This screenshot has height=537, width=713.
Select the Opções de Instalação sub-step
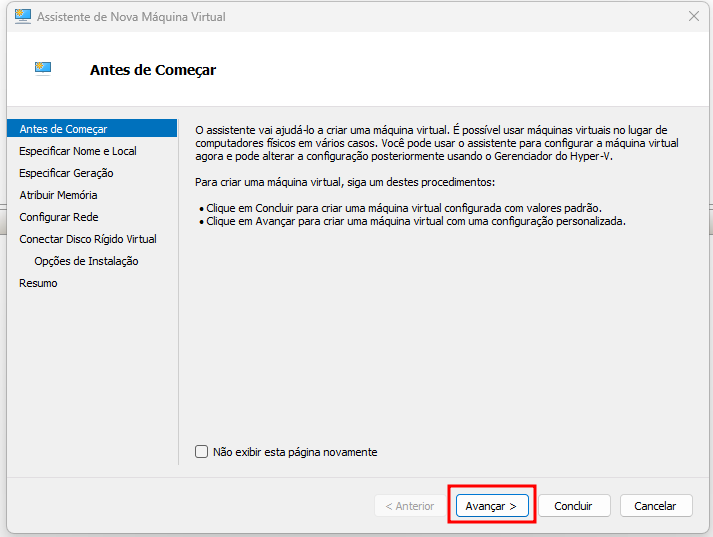(x=86, y=261)
